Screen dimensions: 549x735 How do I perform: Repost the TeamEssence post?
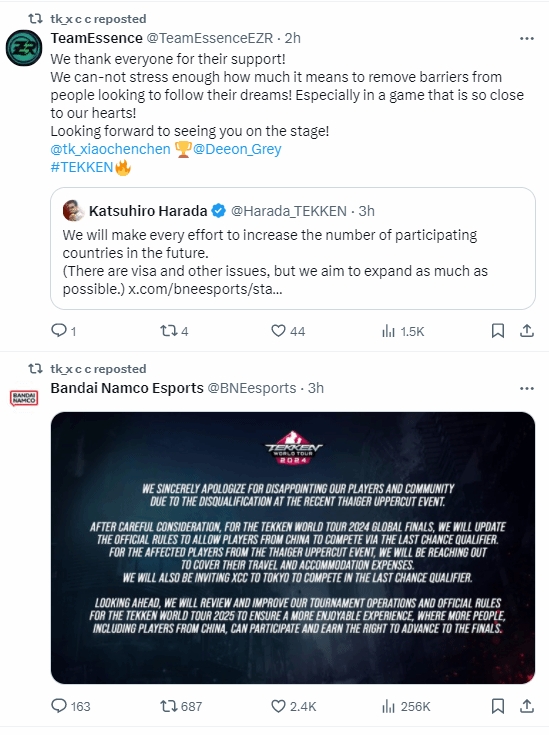(174, 331)
